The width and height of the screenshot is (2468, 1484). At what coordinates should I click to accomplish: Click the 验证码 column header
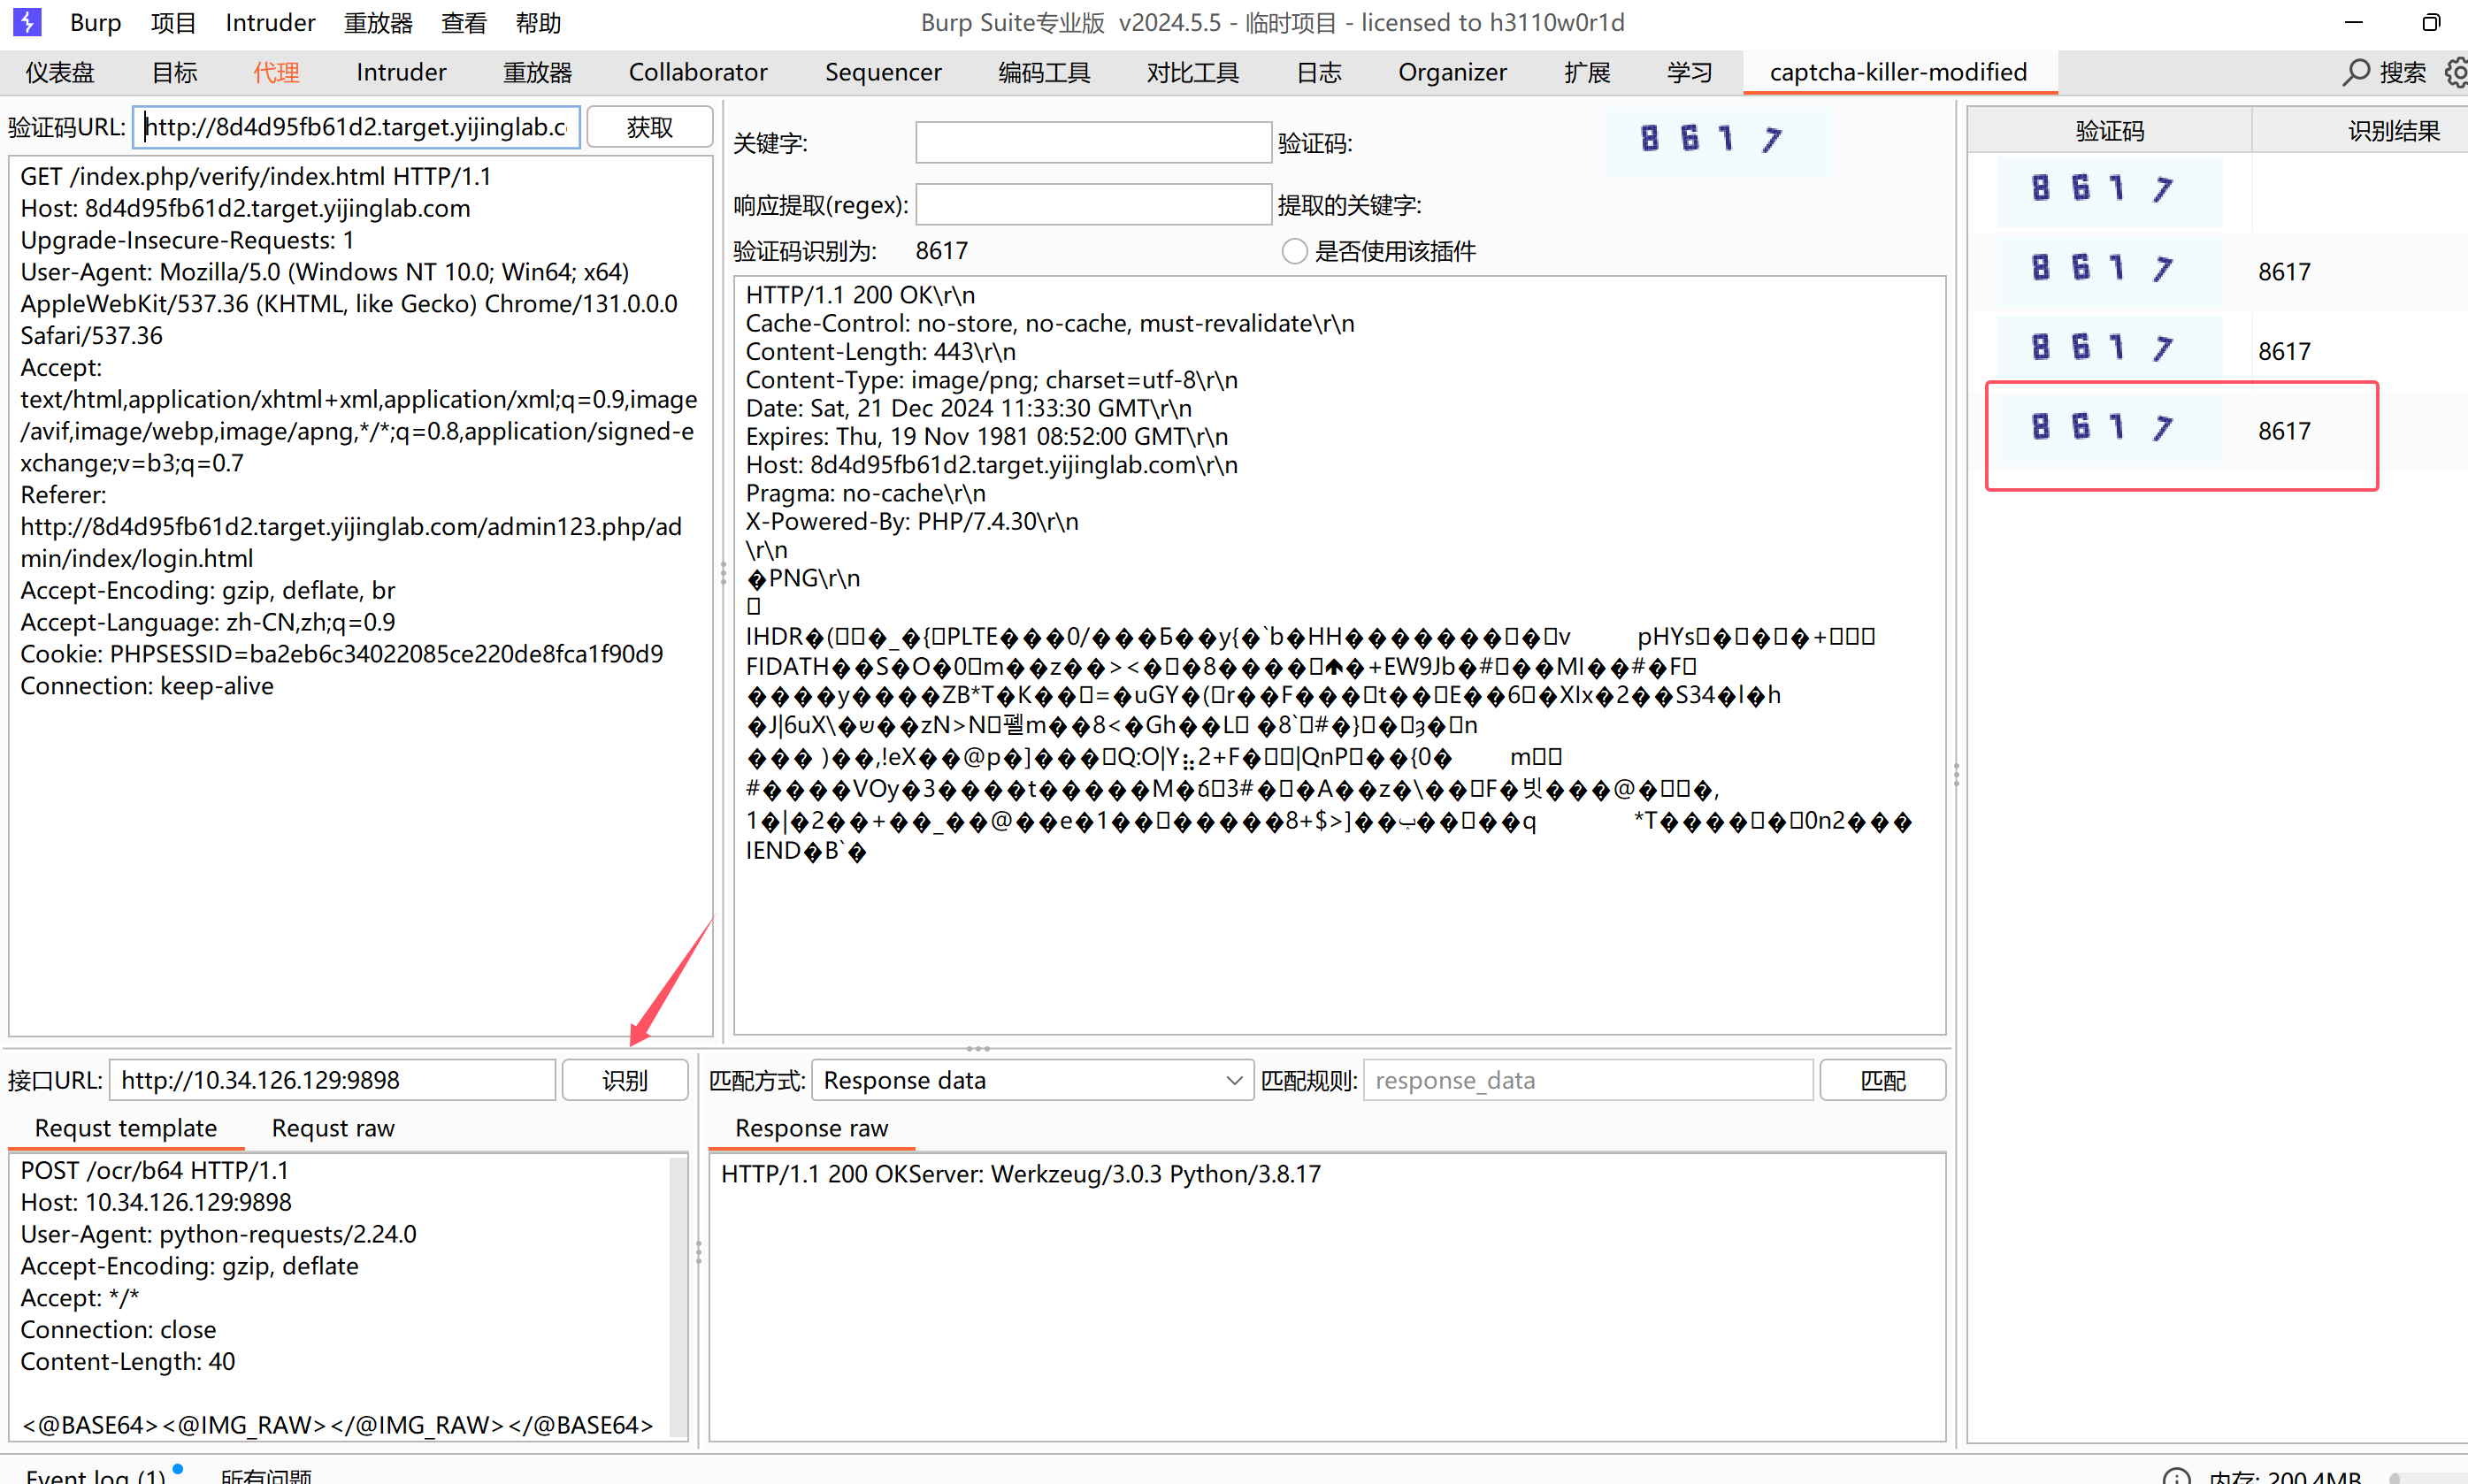pos(2109,130)
